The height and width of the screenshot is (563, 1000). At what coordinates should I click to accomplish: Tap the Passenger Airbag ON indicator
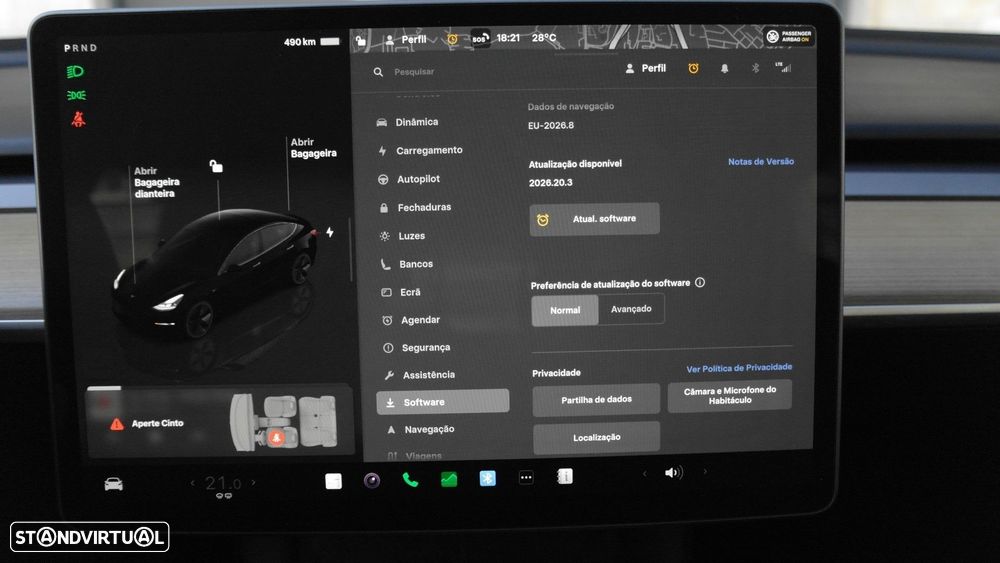point(789,36)
